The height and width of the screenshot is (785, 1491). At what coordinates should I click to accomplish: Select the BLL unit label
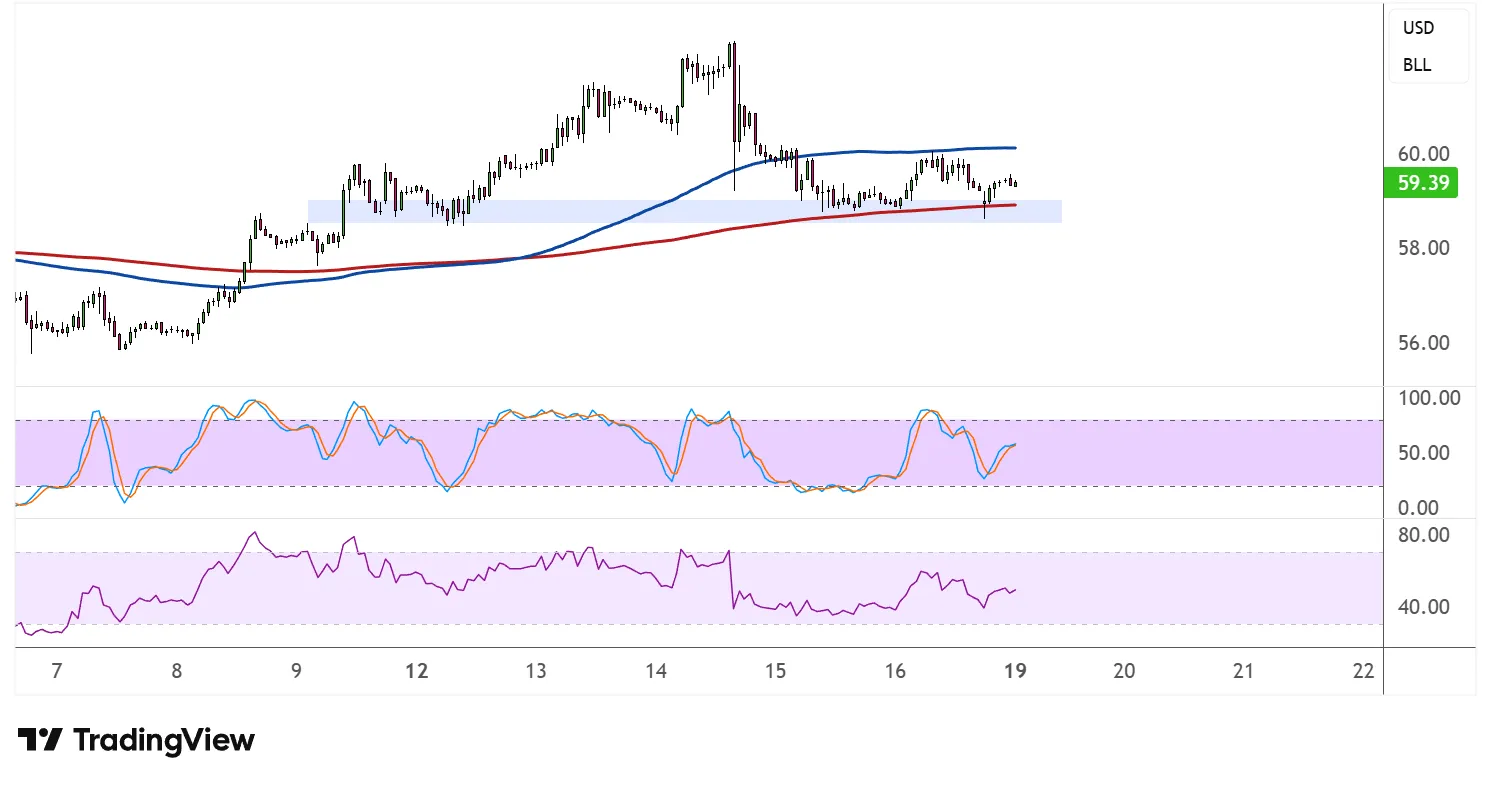coord(1417,65)
